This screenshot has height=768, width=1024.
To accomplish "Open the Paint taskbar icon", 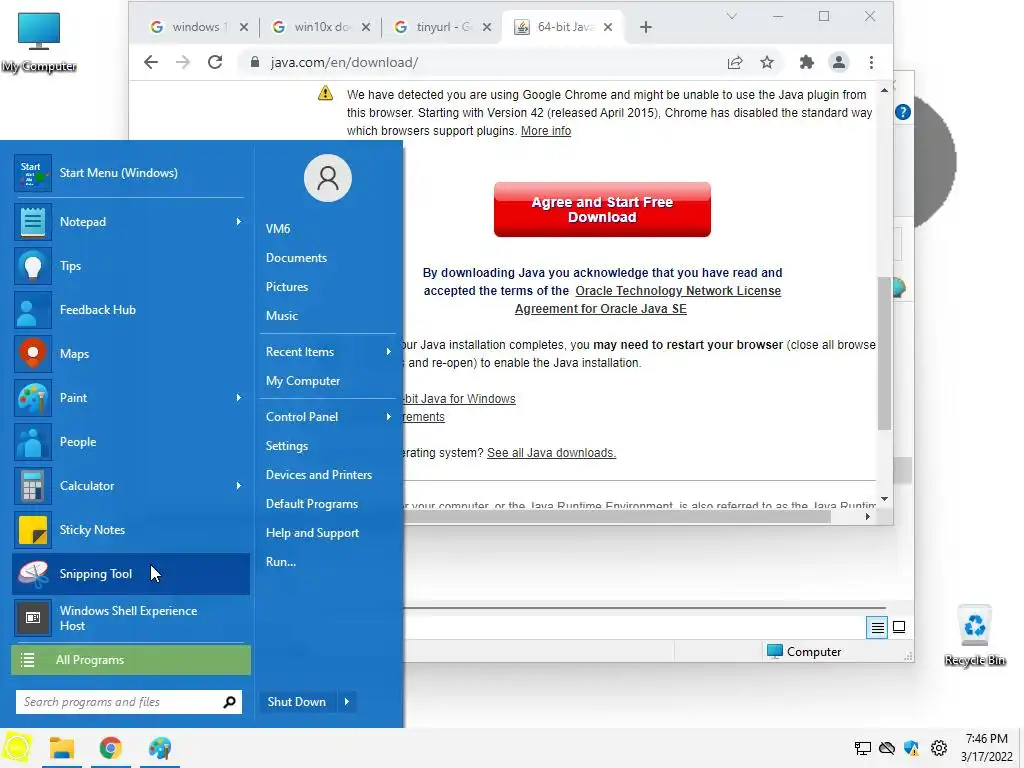I will pos(159,748).
